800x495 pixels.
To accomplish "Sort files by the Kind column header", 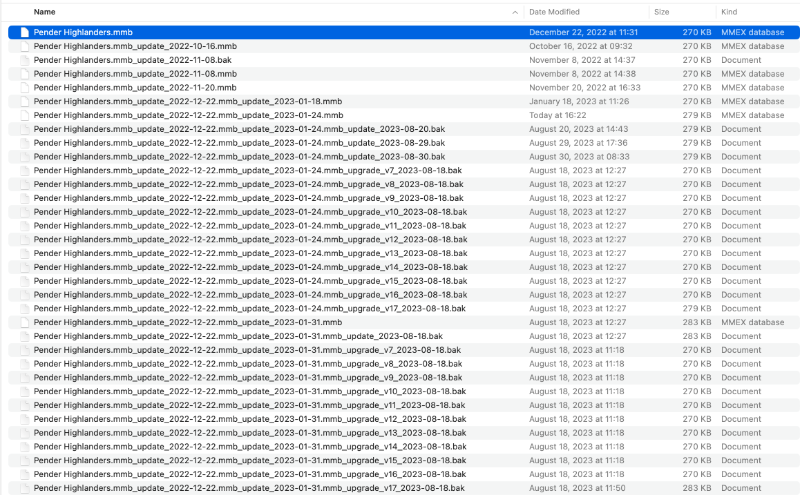I will click(729, 12).
